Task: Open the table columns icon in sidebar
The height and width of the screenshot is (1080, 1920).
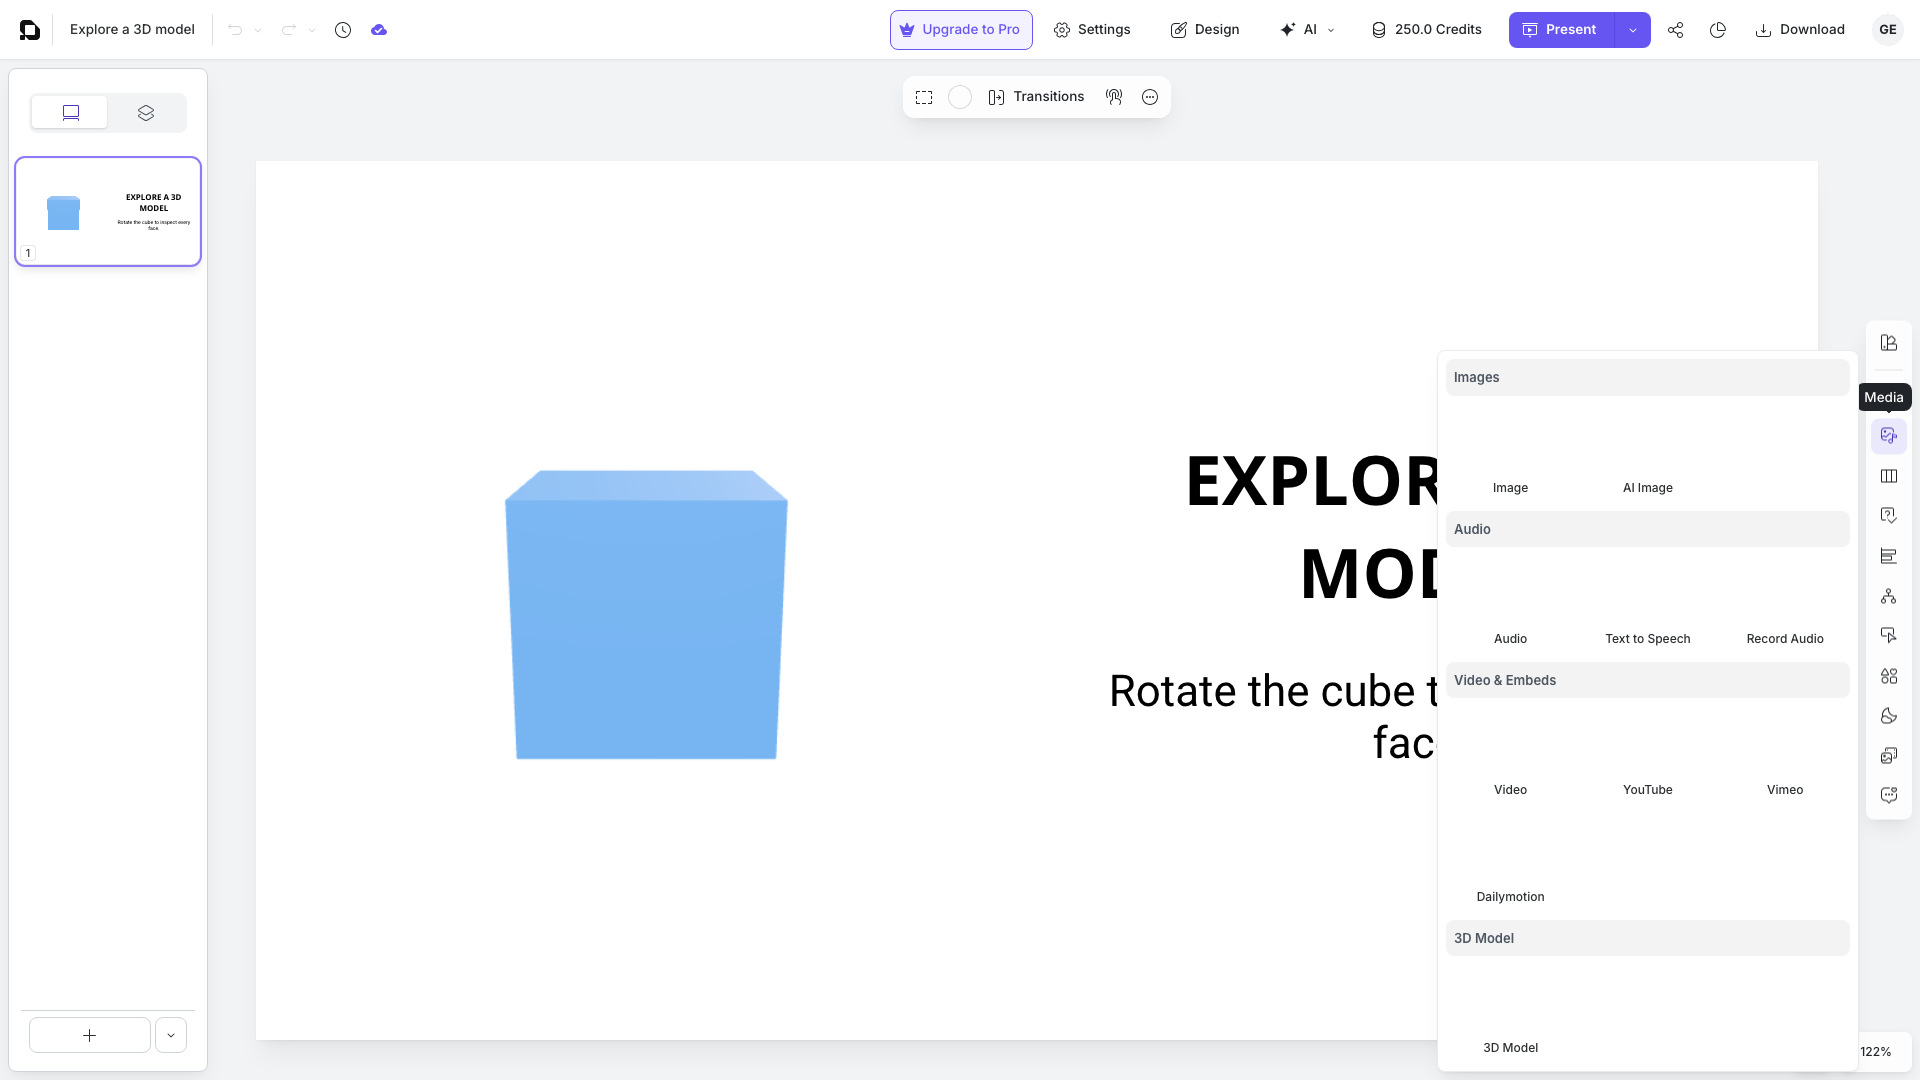Action: click(1888, 476)
